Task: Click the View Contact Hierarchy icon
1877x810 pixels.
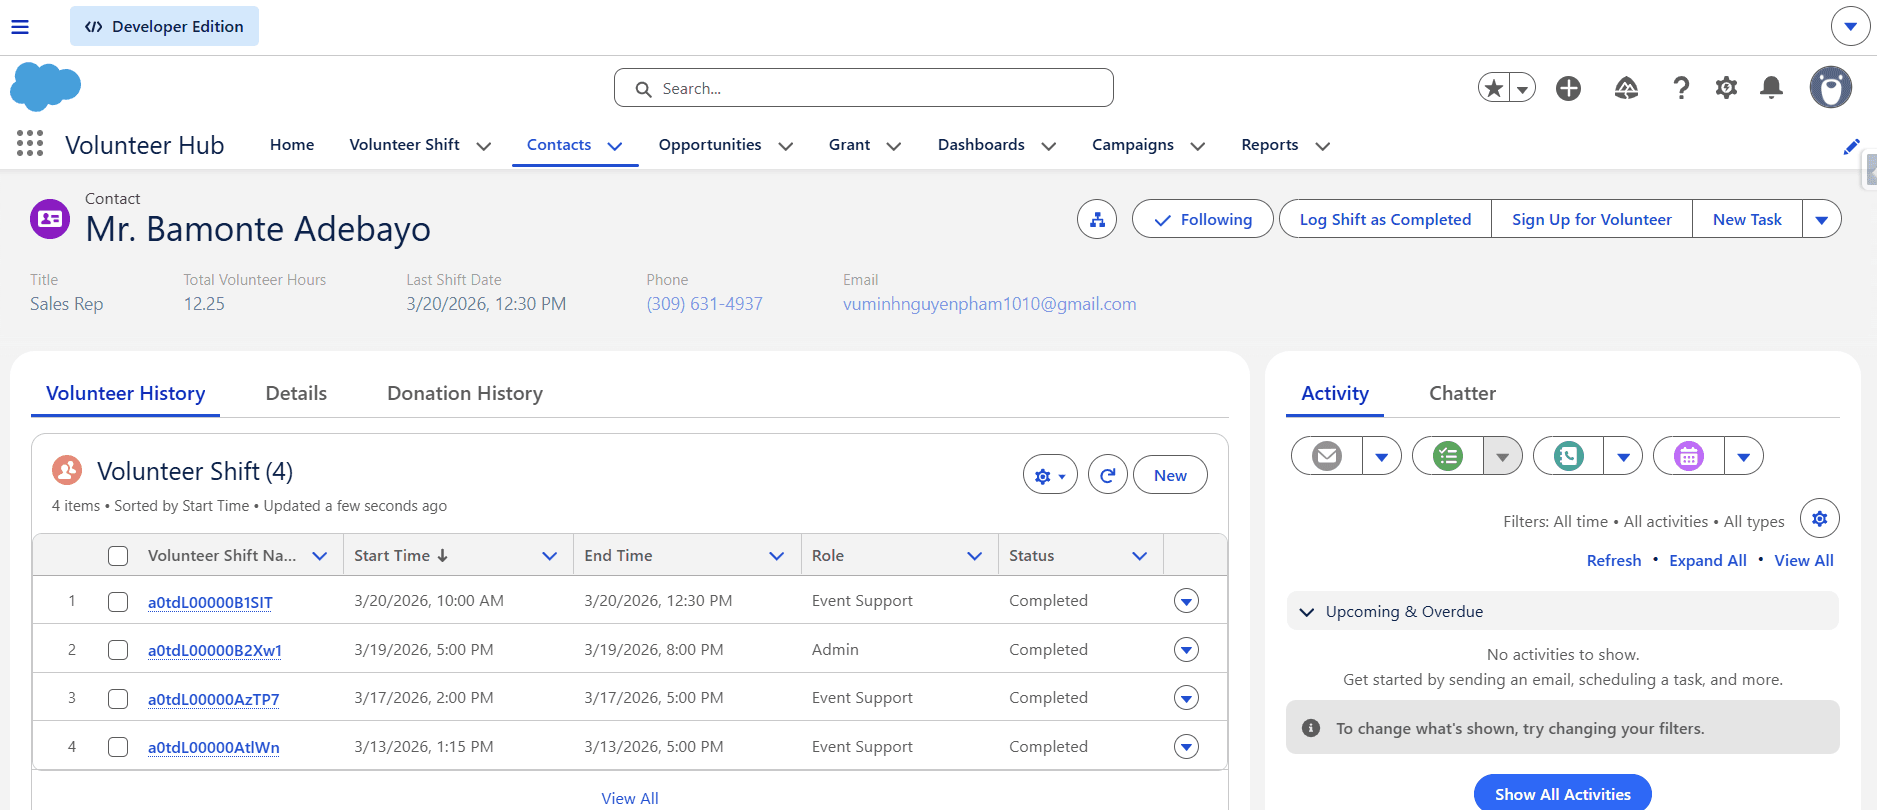Action: pos(1097,219)
